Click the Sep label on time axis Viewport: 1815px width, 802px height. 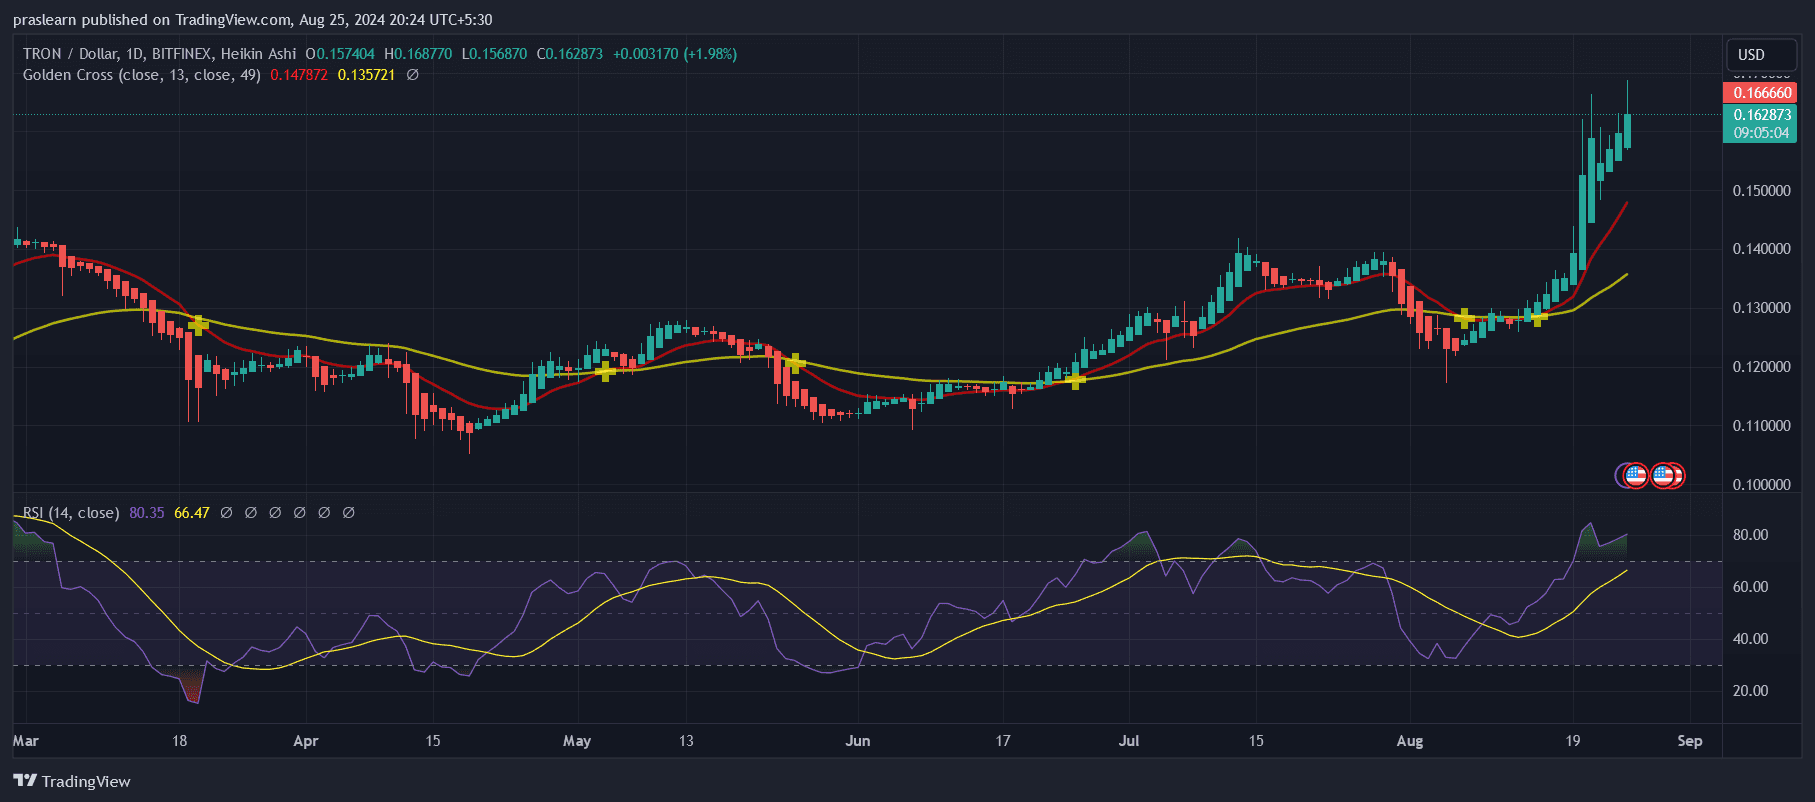(x=1690, y=741)
